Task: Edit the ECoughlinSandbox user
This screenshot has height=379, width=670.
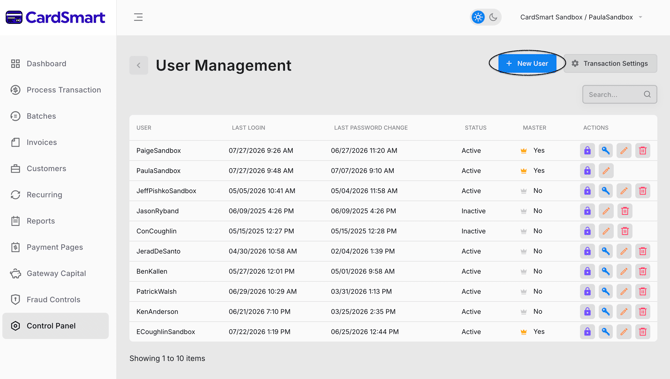Action: (x=624, y=331)
